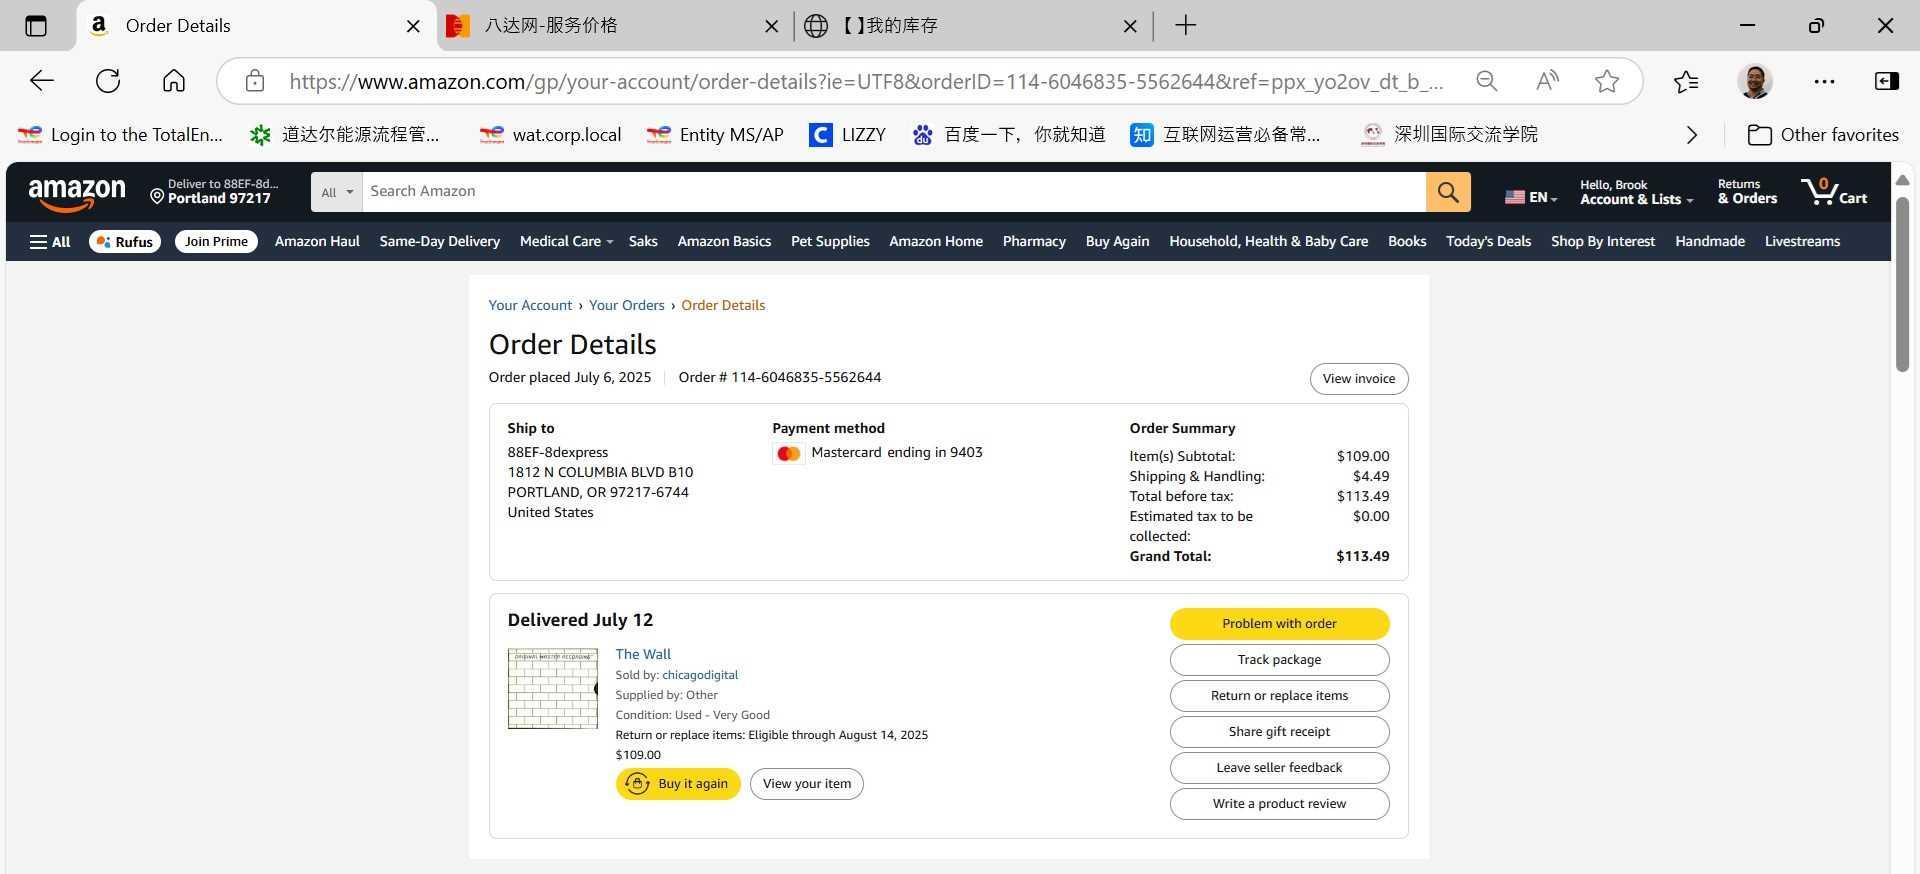The image size is (1920, 874).
Task: Open Today's Deals in navigation bar
Action: coord(1487,242)
